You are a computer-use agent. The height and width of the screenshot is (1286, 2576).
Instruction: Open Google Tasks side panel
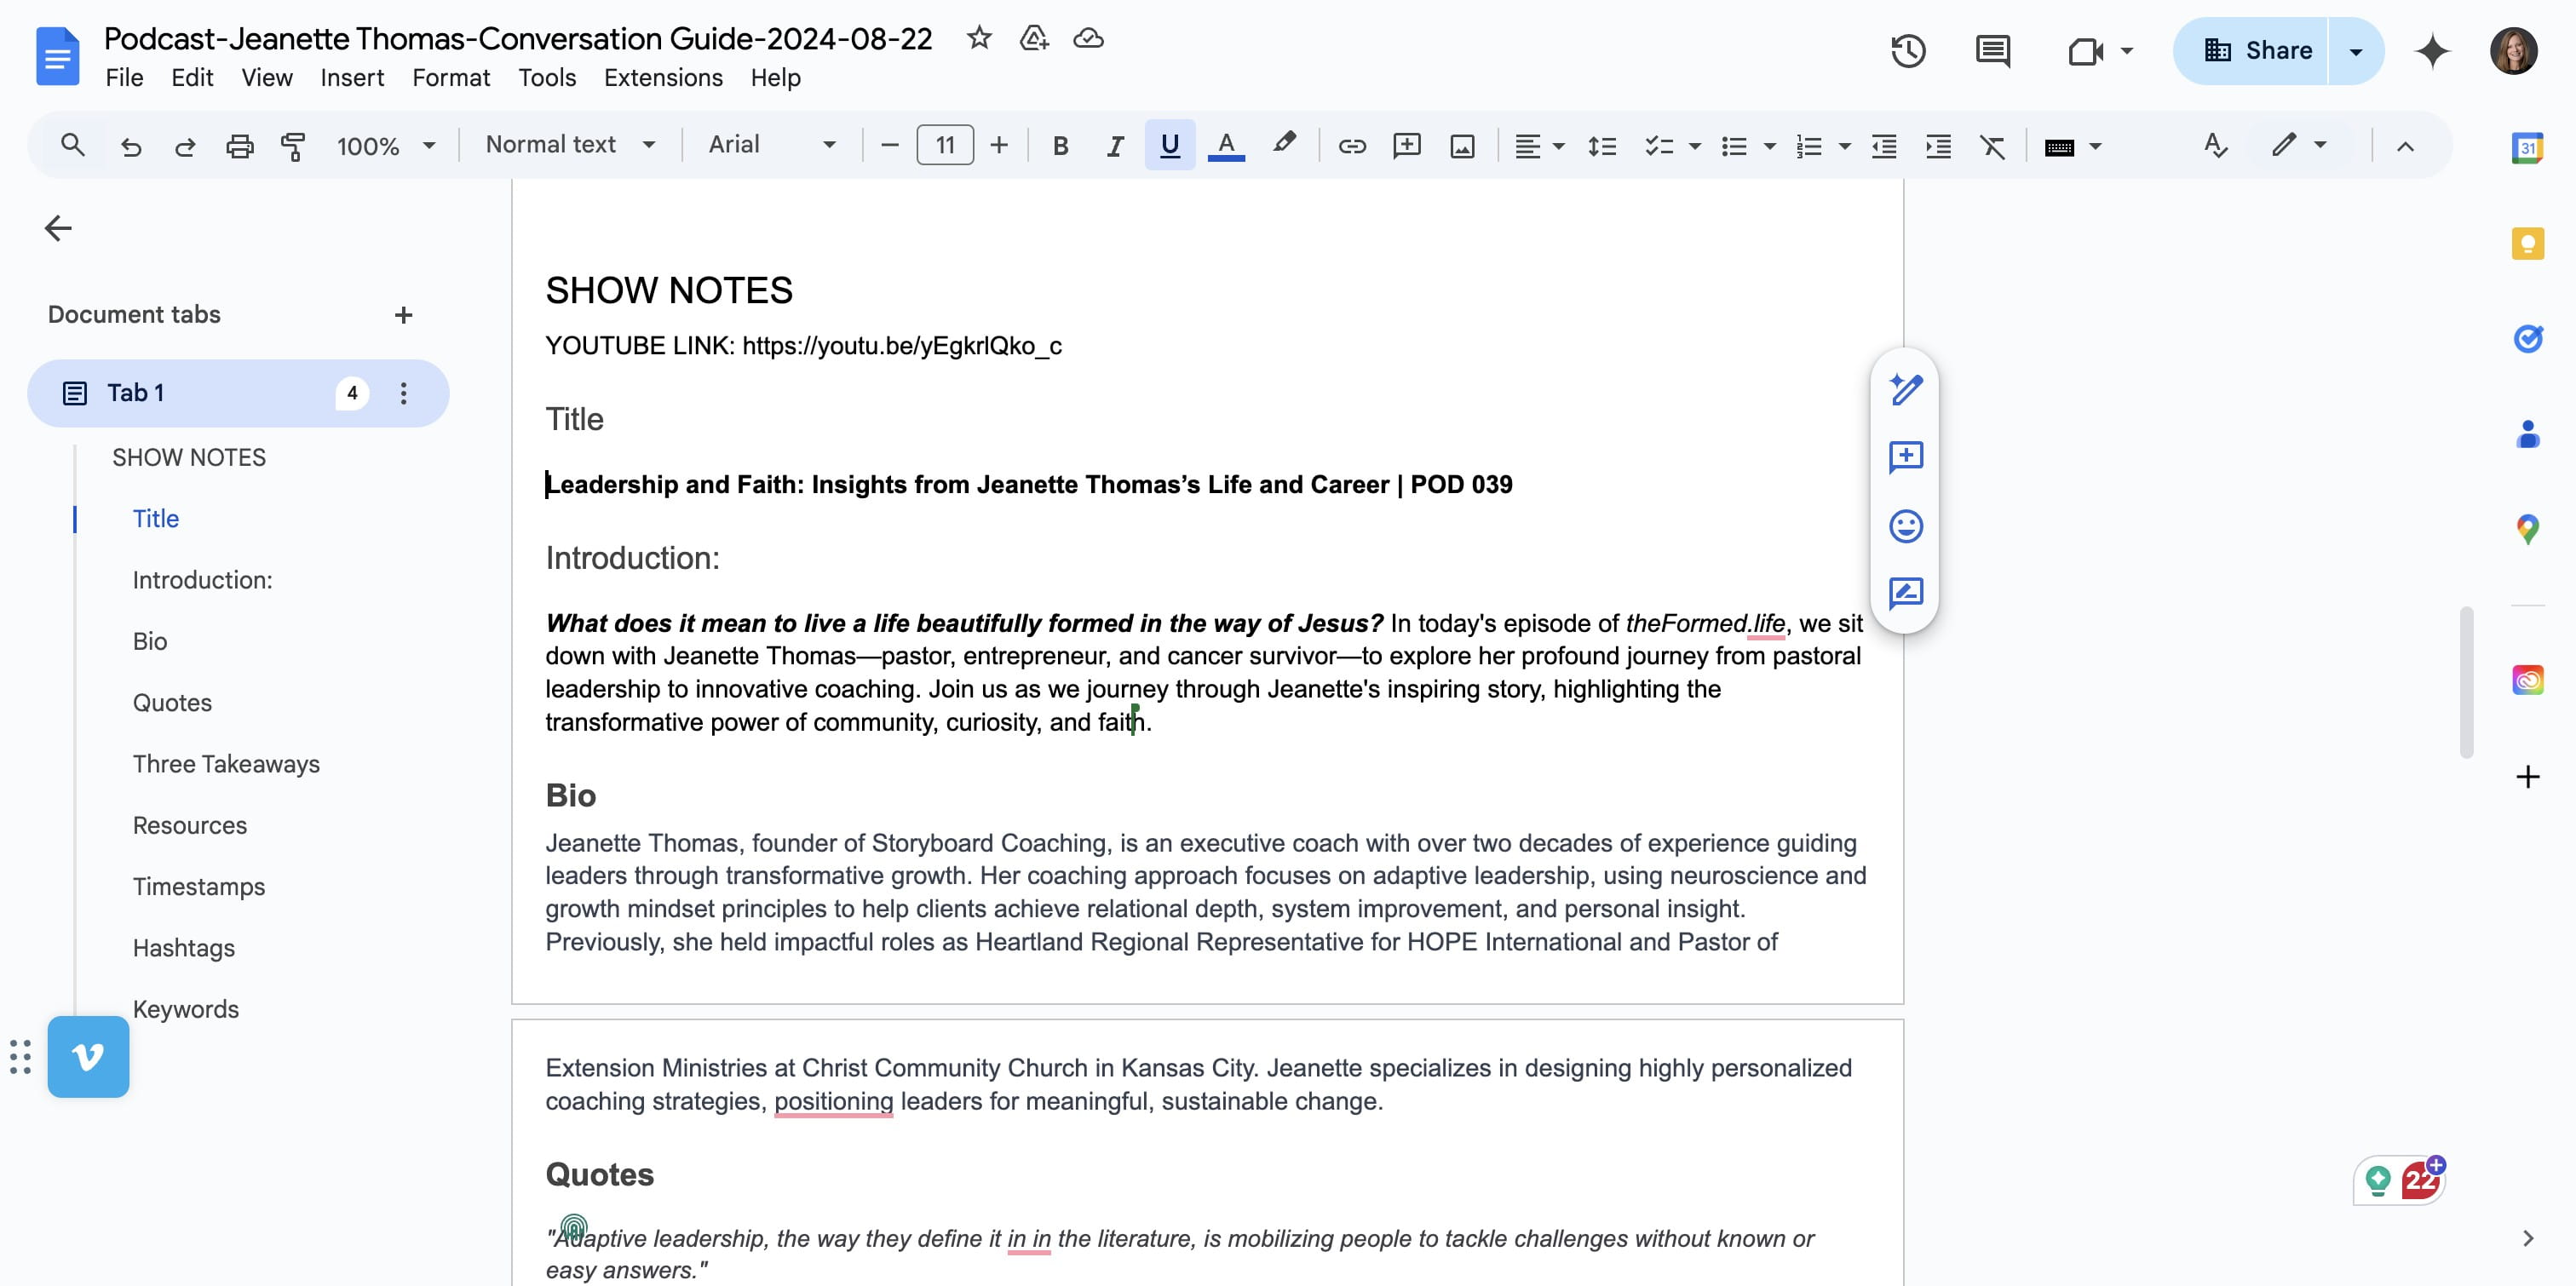pos(2528,338)
